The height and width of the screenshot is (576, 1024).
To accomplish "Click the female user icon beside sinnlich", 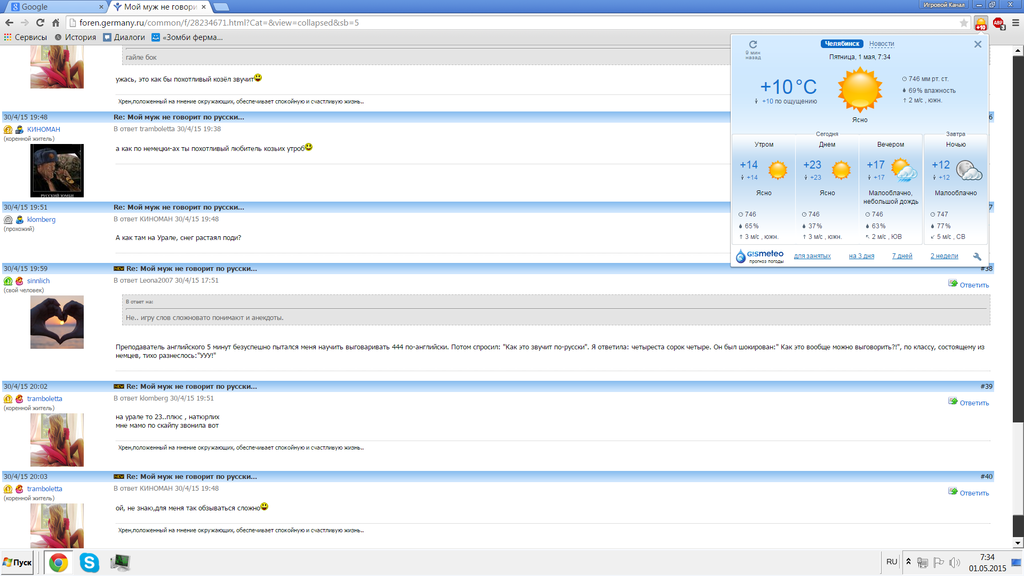I will coord(20,281).
